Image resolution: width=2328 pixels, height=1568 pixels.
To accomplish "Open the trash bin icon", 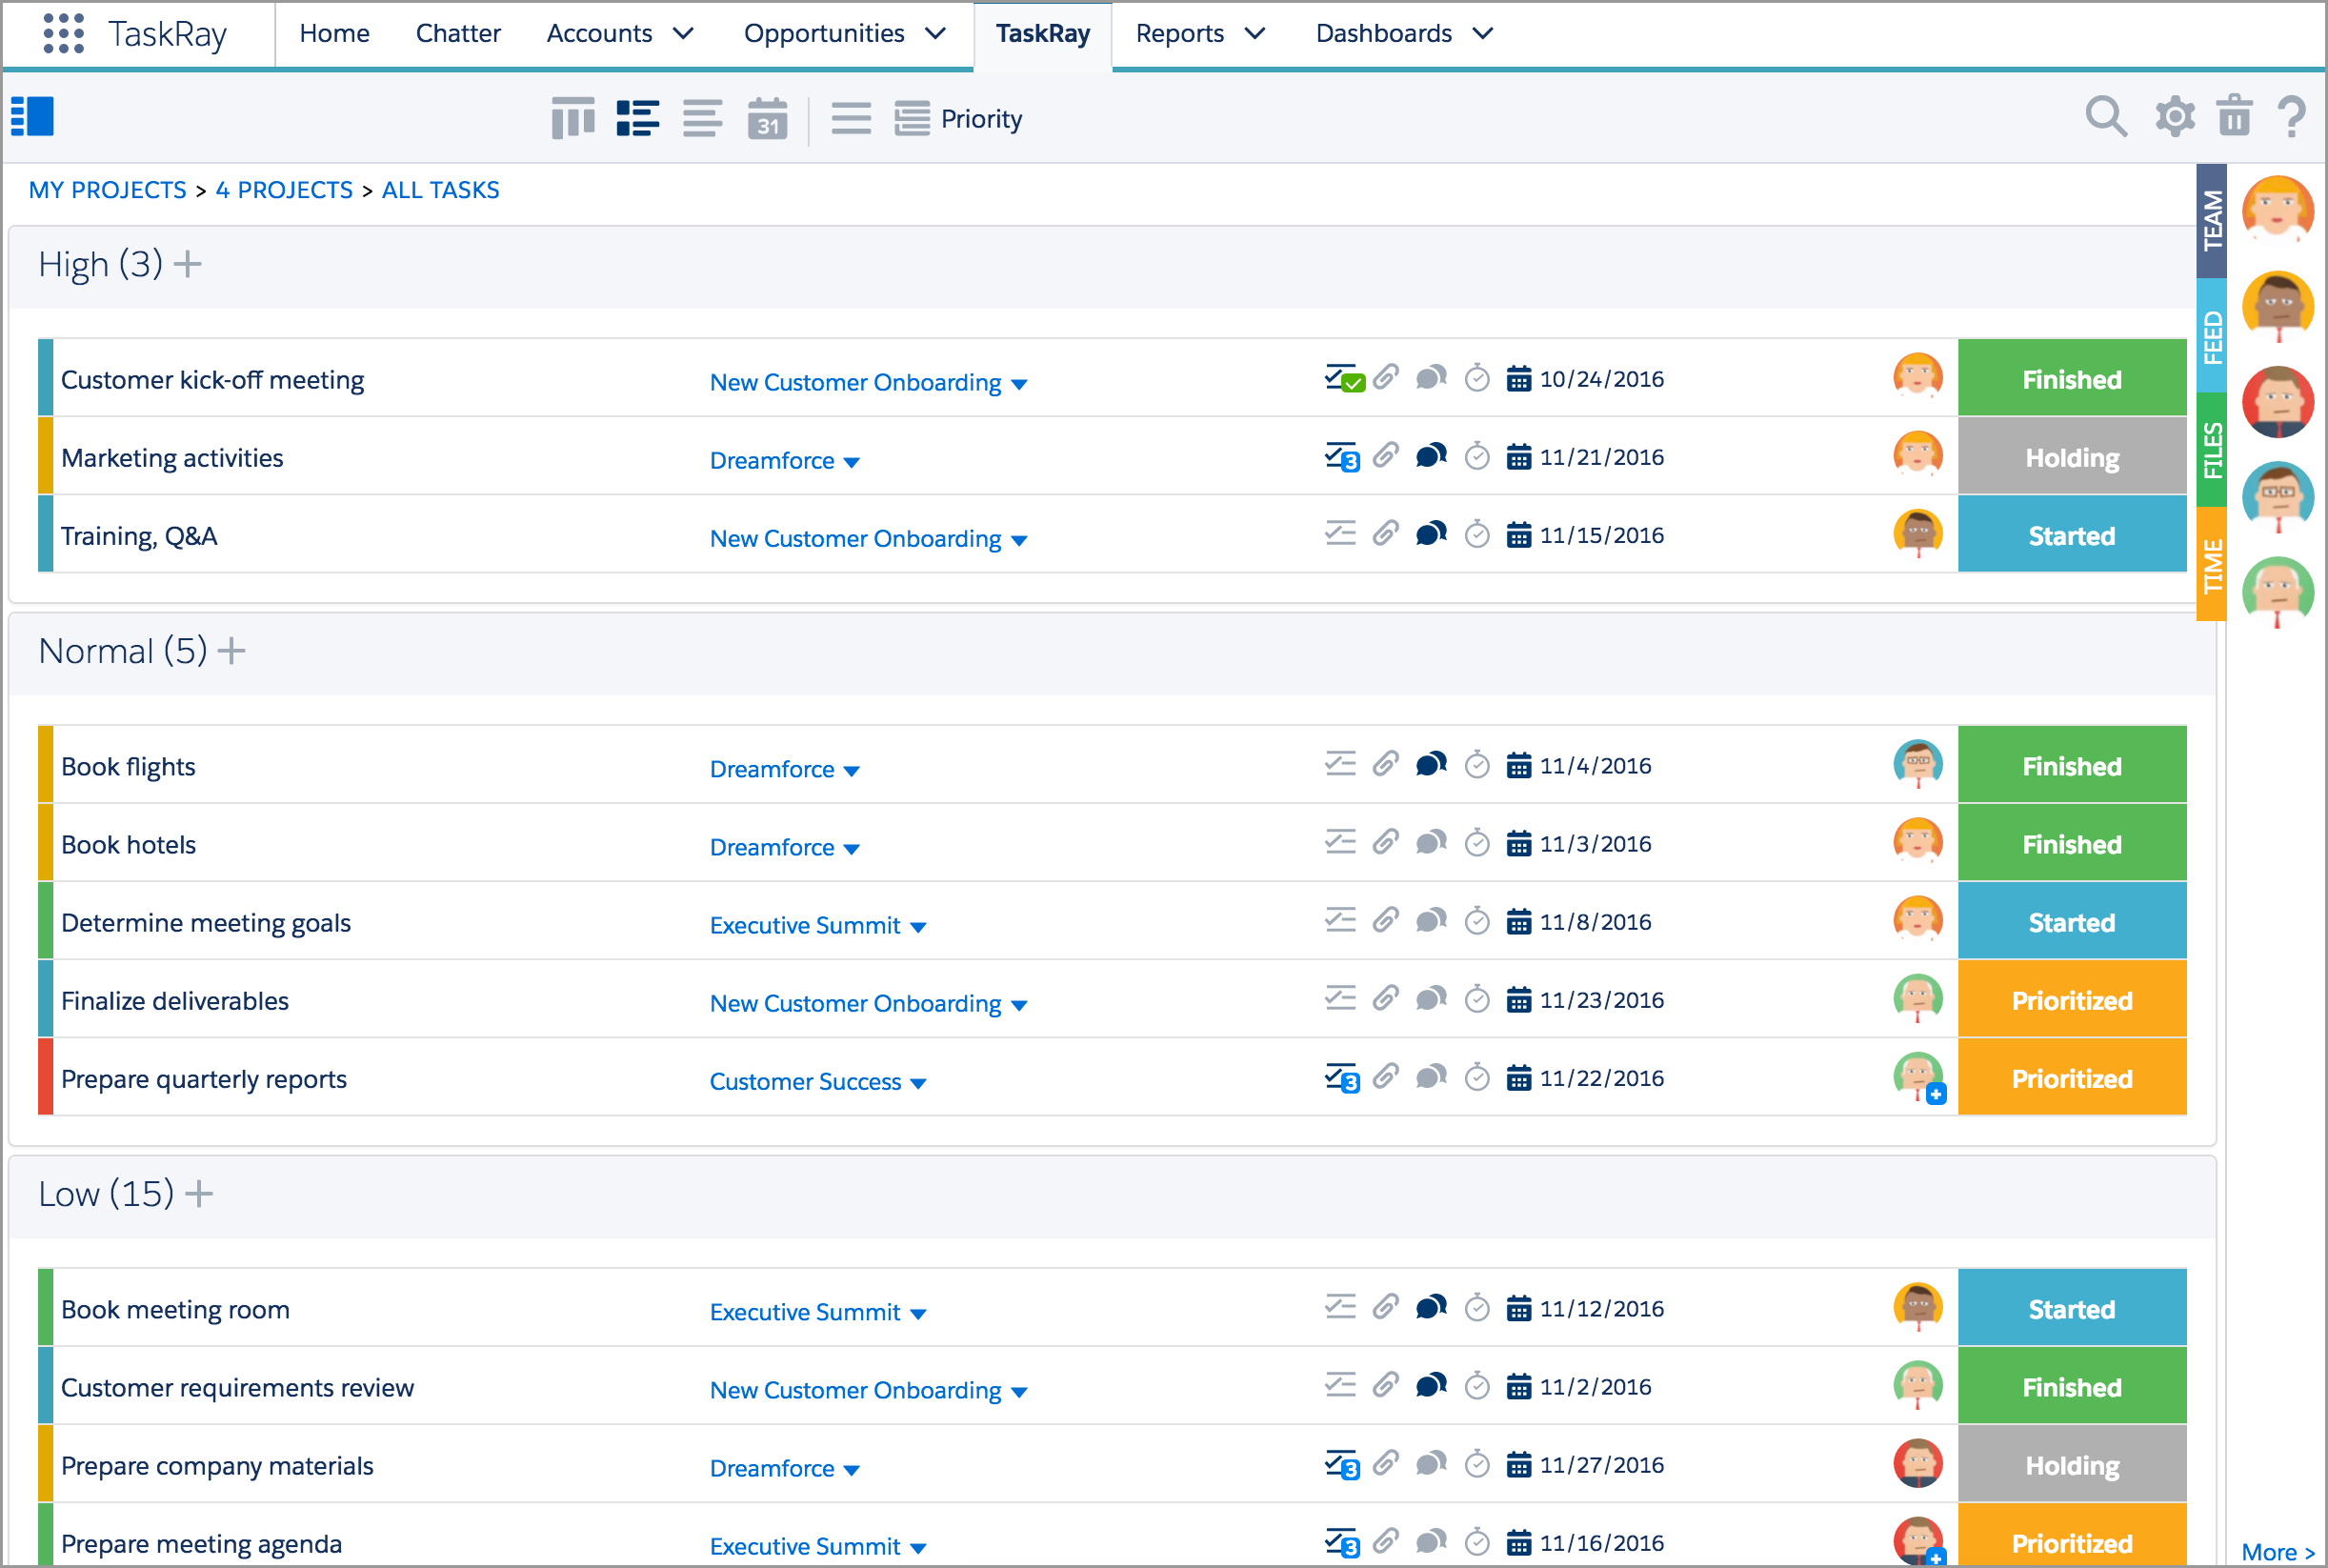I will click(2235, 116).
